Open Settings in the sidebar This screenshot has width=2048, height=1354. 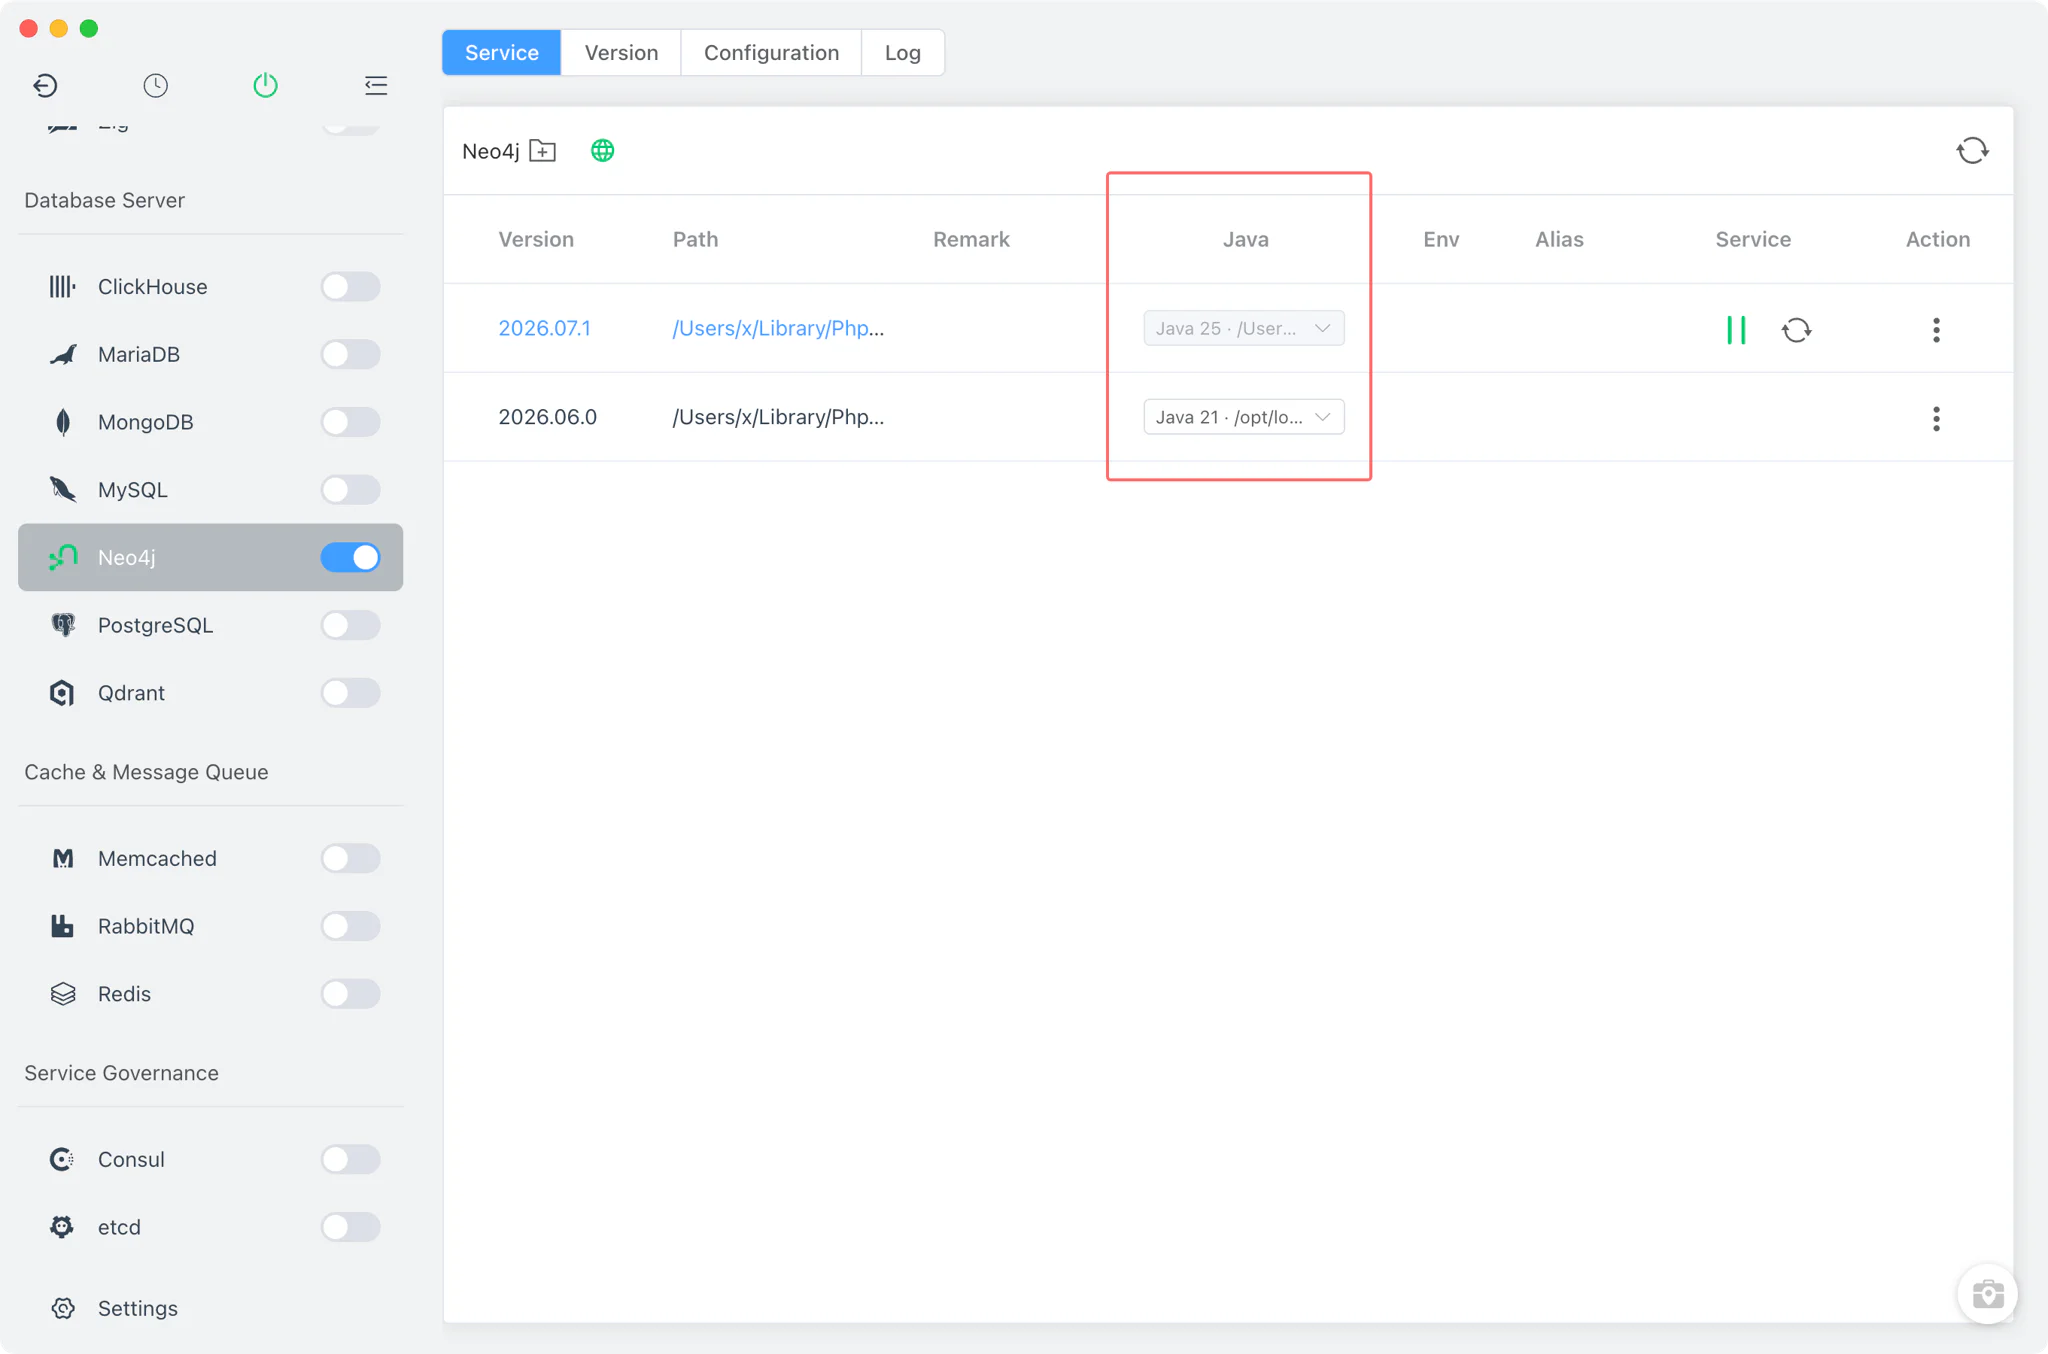coord(210,1308)
